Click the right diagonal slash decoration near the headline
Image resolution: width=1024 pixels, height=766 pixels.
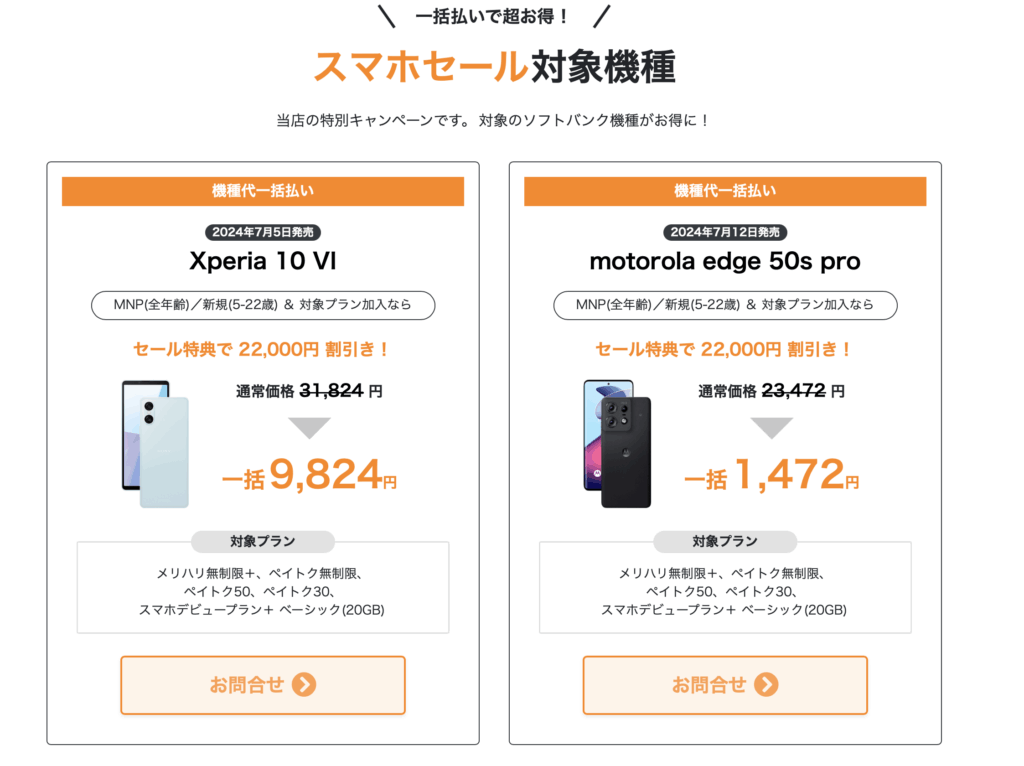point(600,17)
